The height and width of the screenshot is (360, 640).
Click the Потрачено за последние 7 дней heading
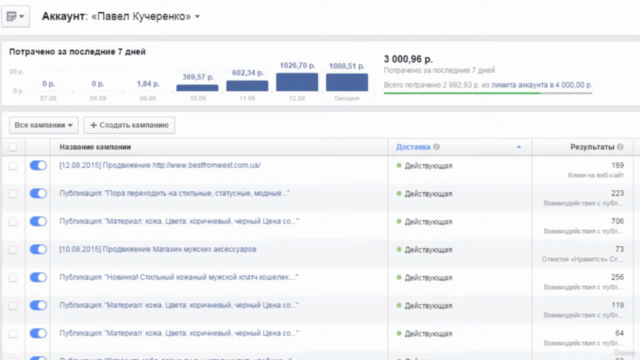[x=77, y=52]
